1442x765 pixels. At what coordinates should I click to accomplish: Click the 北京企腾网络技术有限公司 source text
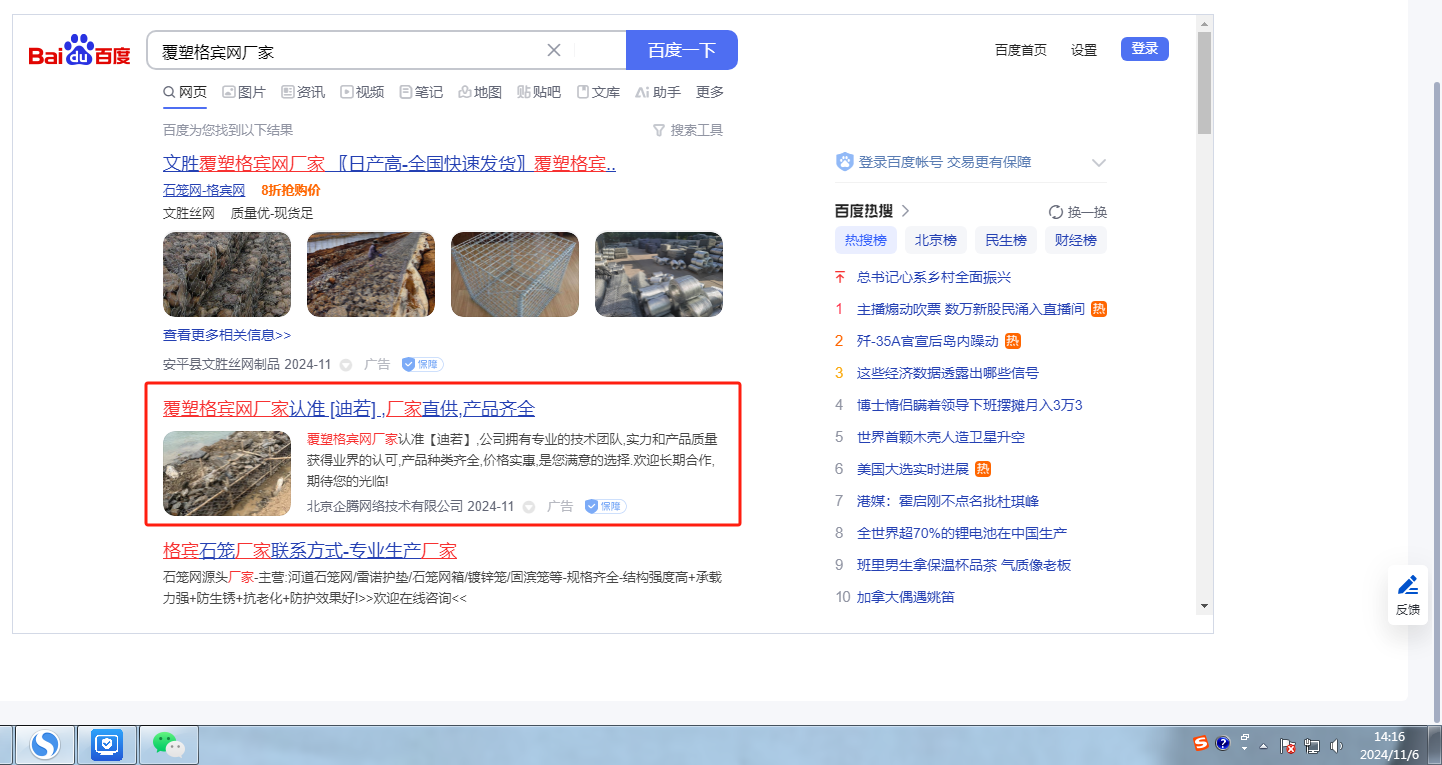tap(385, 507)
